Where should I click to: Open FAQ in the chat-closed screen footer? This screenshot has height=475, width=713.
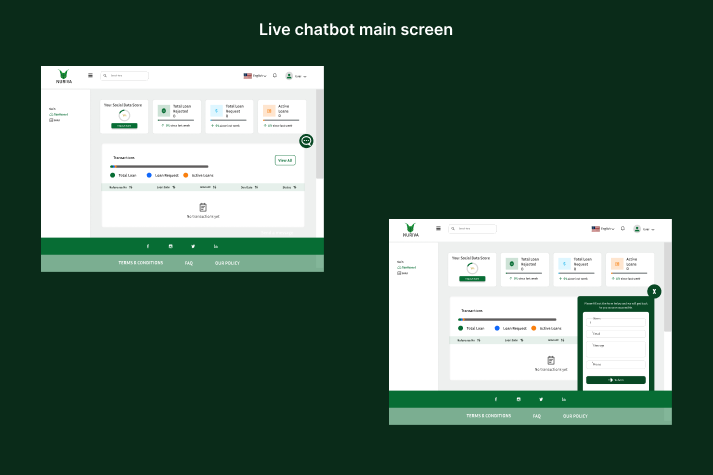click(x=188, y=263)
